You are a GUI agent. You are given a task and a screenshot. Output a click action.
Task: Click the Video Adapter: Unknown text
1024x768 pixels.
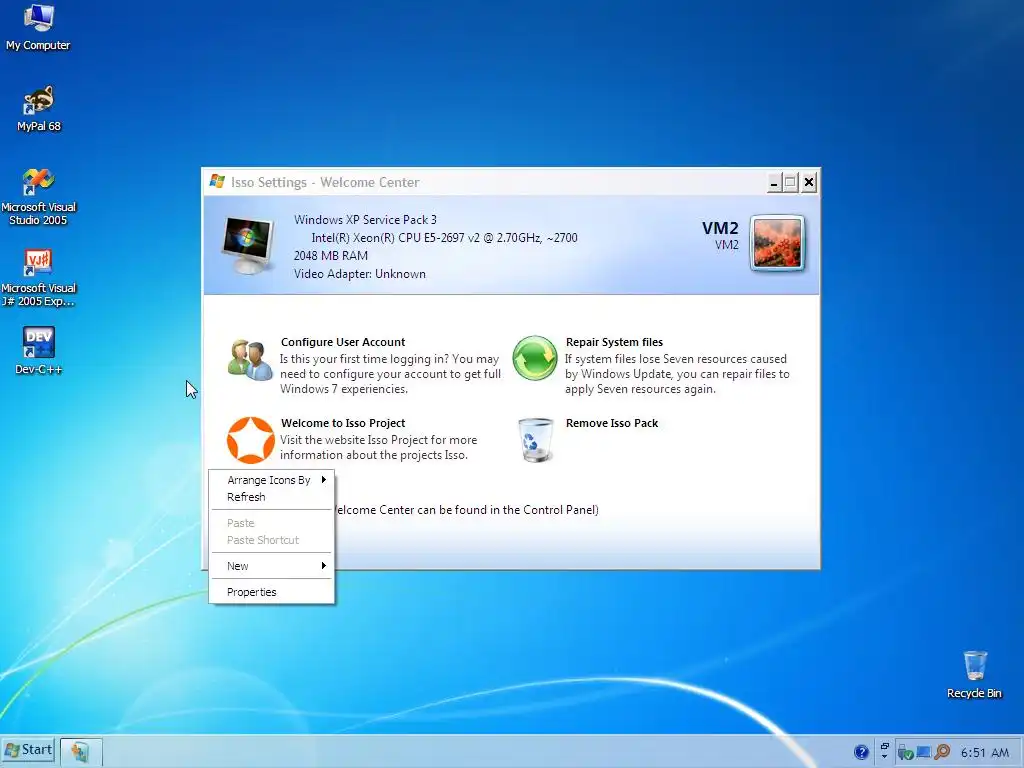(x=359, y=274)
